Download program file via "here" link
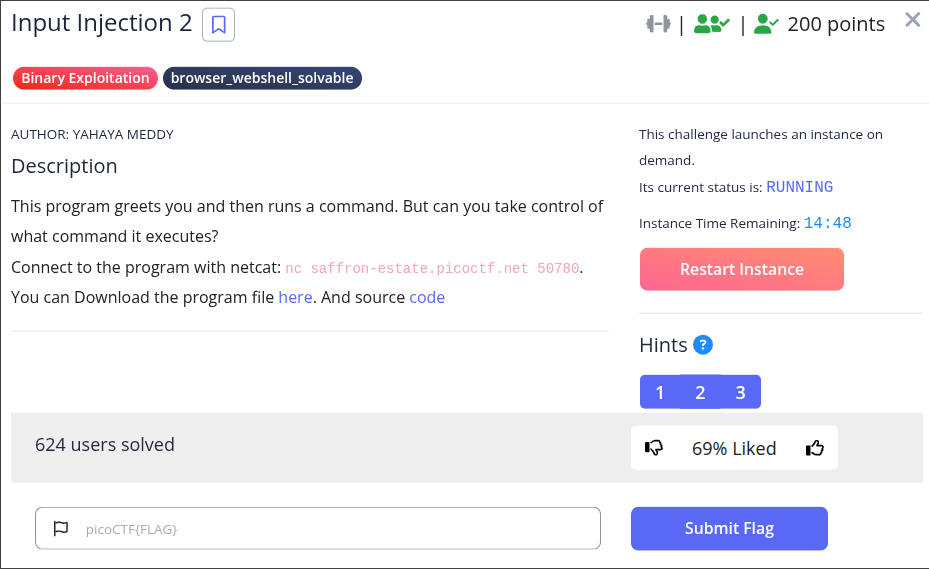Viewport: 929px width, 571px height. (295, 297)
